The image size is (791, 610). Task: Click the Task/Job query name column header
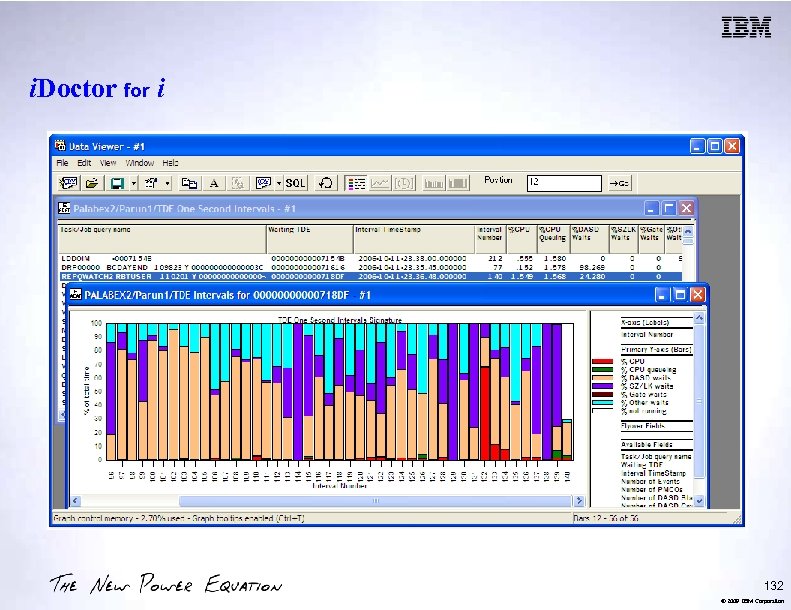(162, 239)
